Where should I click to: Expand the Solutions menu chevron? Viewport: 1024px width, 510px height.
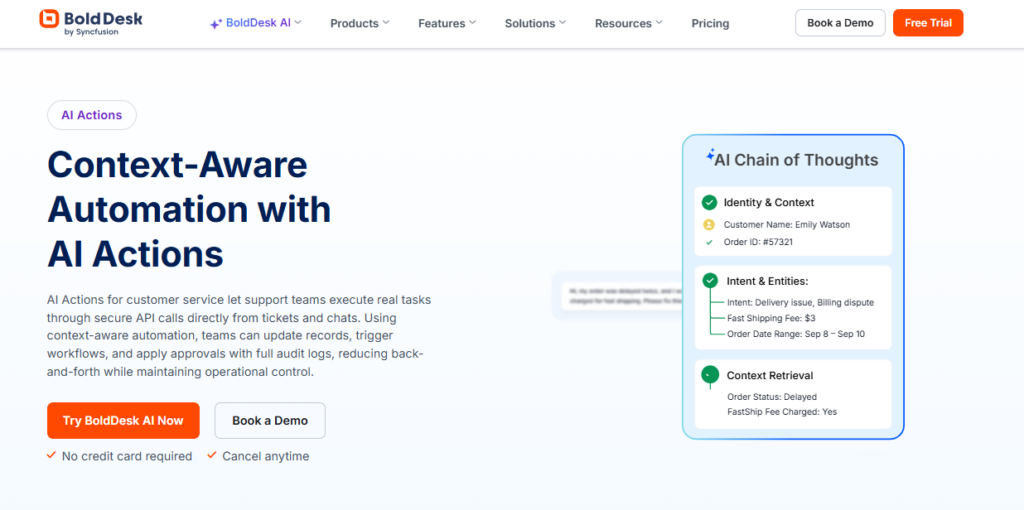563,23
